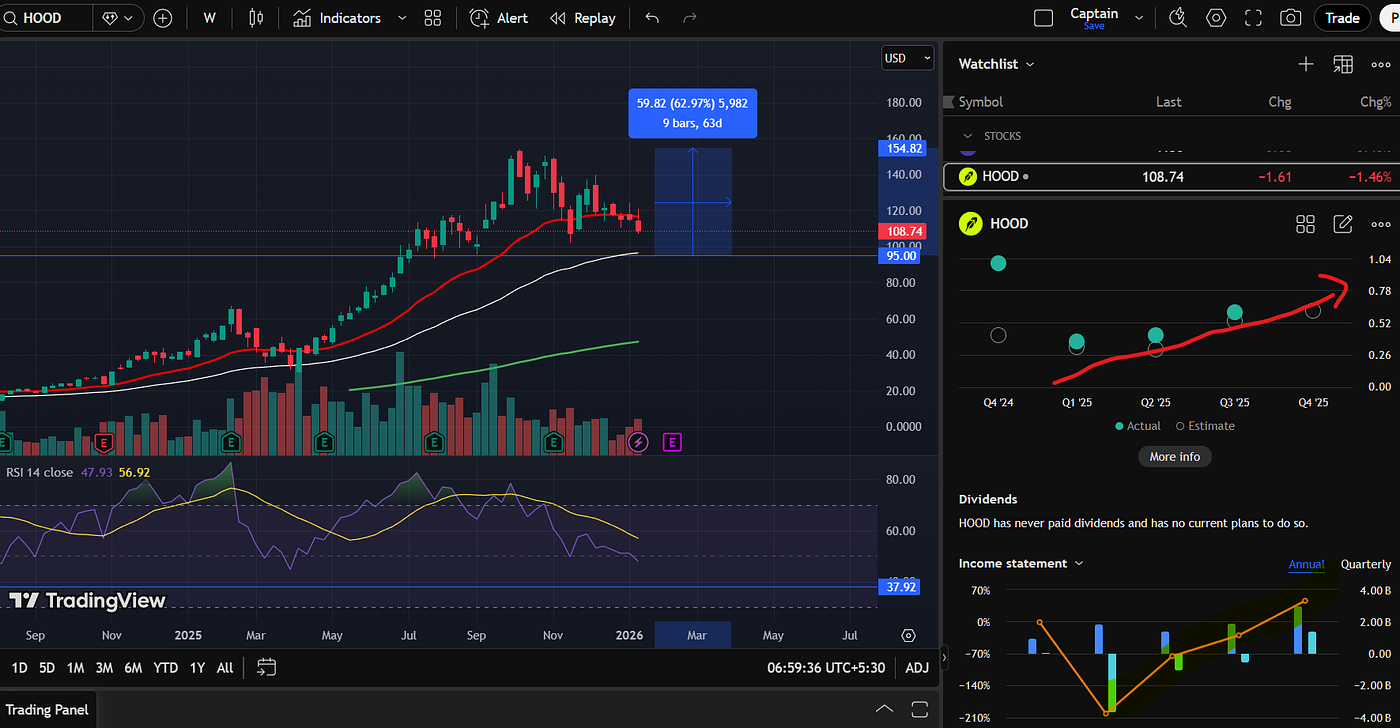Open the layout setup square icon
The width and height of the screenshot is (1400, 728).
click(x=1043, y=18)
